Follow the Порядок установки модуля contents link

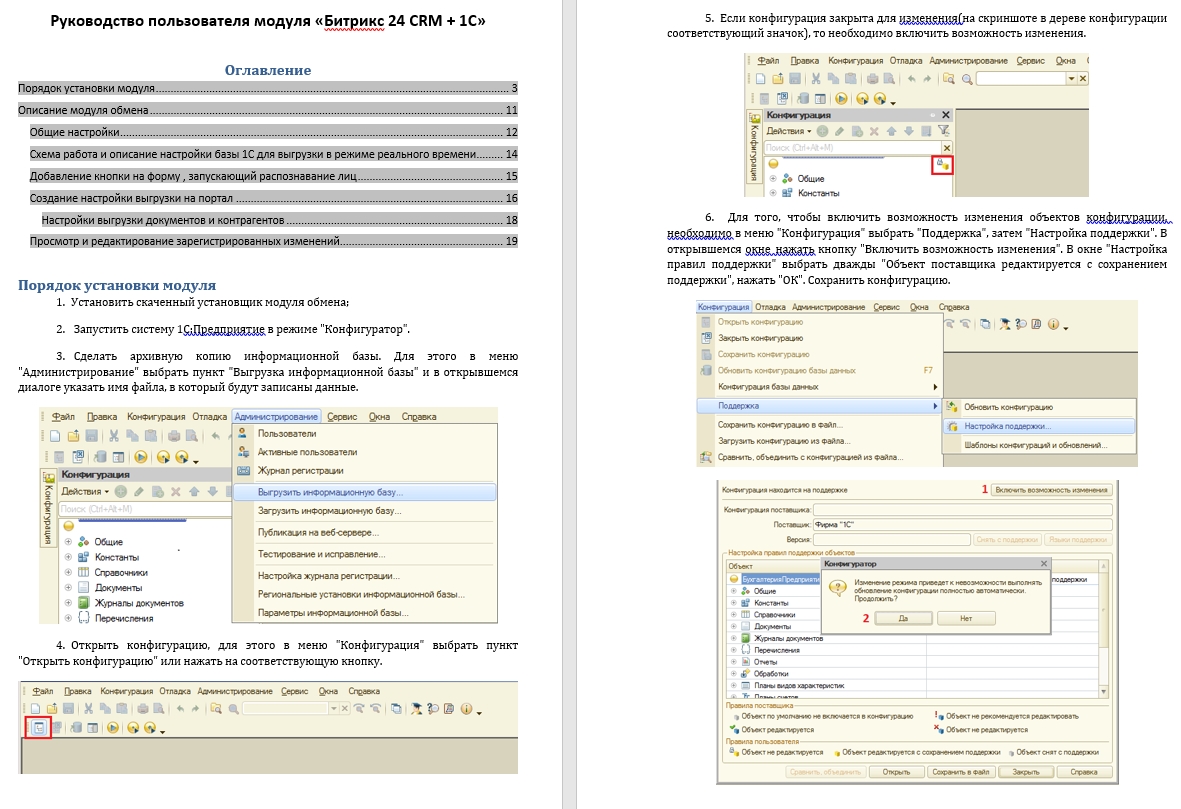(x=267, y=88)
